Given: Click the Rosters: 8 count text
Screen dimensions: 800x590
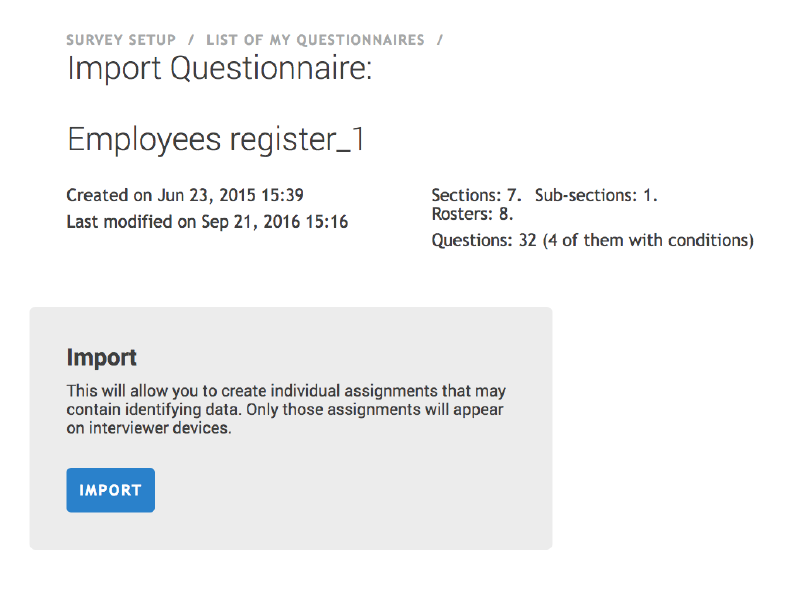Looking at the screenshot, I should [472, 214].
